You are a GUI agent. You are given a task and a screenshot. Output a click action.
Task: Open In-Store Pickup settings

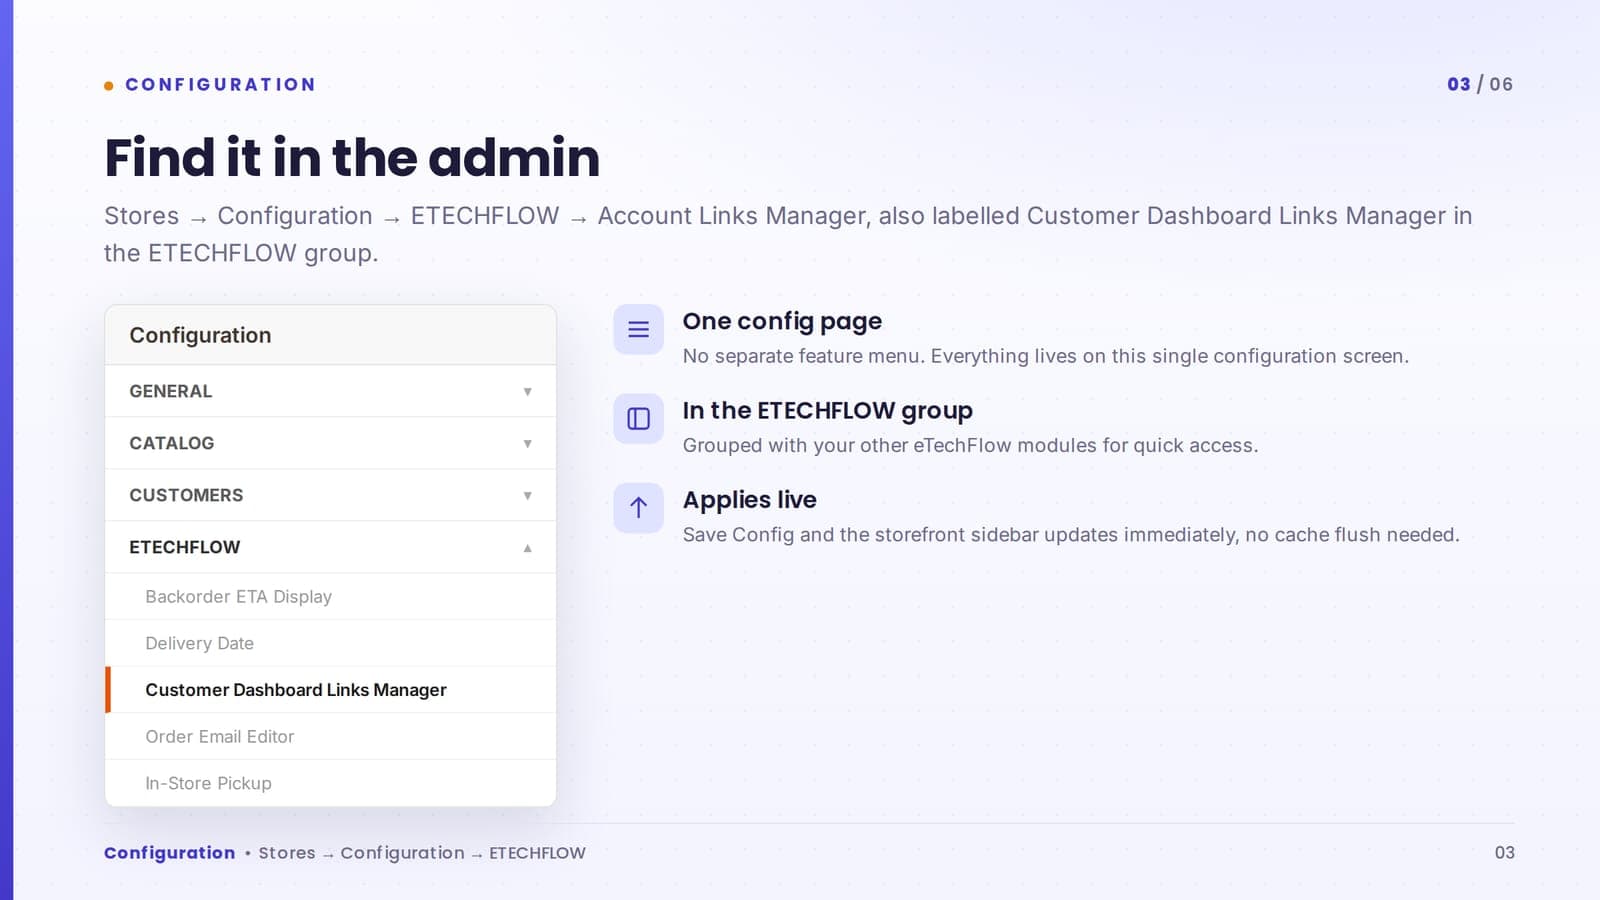coord(330,783)
